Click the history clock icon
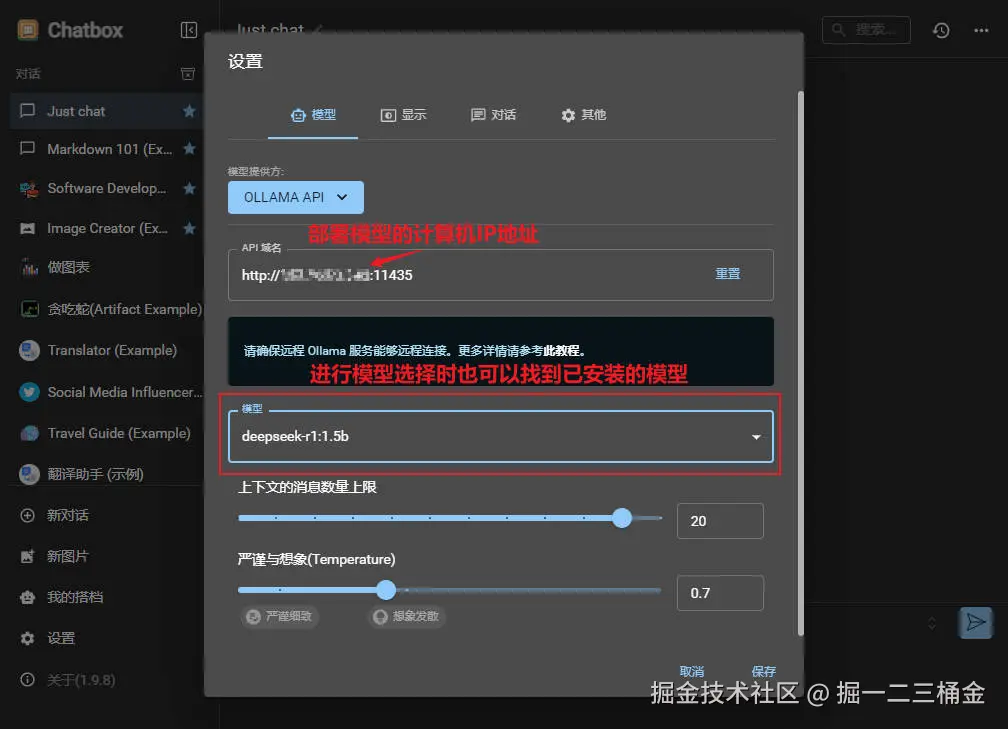1008x729 pixels. click(x=941, y=30)
